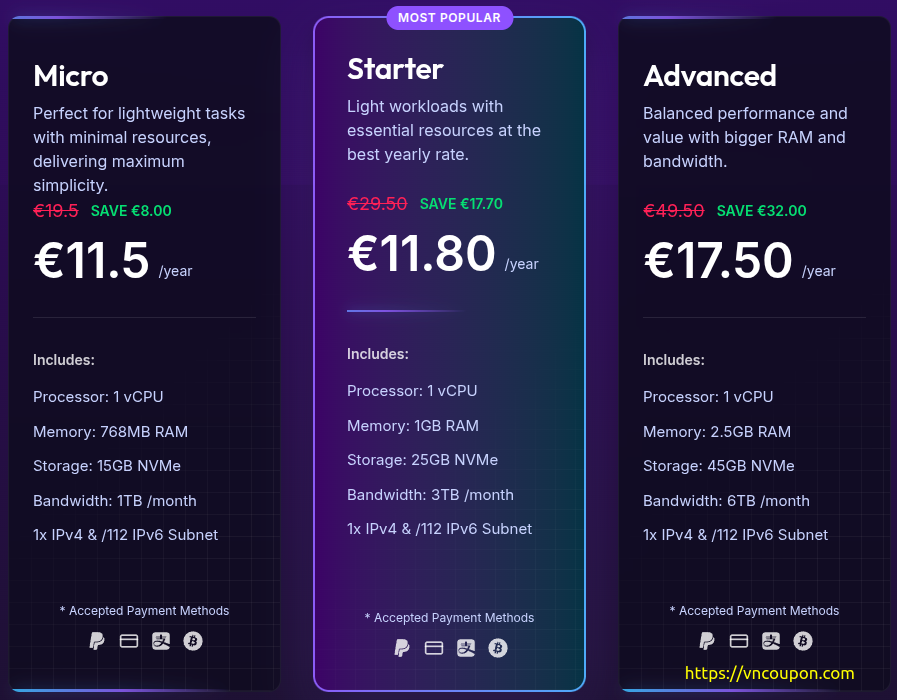
Task: Click the Bitcoin icon in Starter plan
Action: (498, 648)
